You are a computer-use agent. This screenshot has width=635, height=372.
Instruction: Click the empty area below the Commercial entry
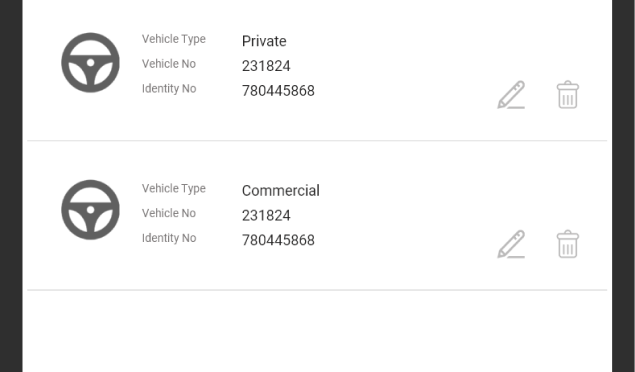click(x=317, y=331)
